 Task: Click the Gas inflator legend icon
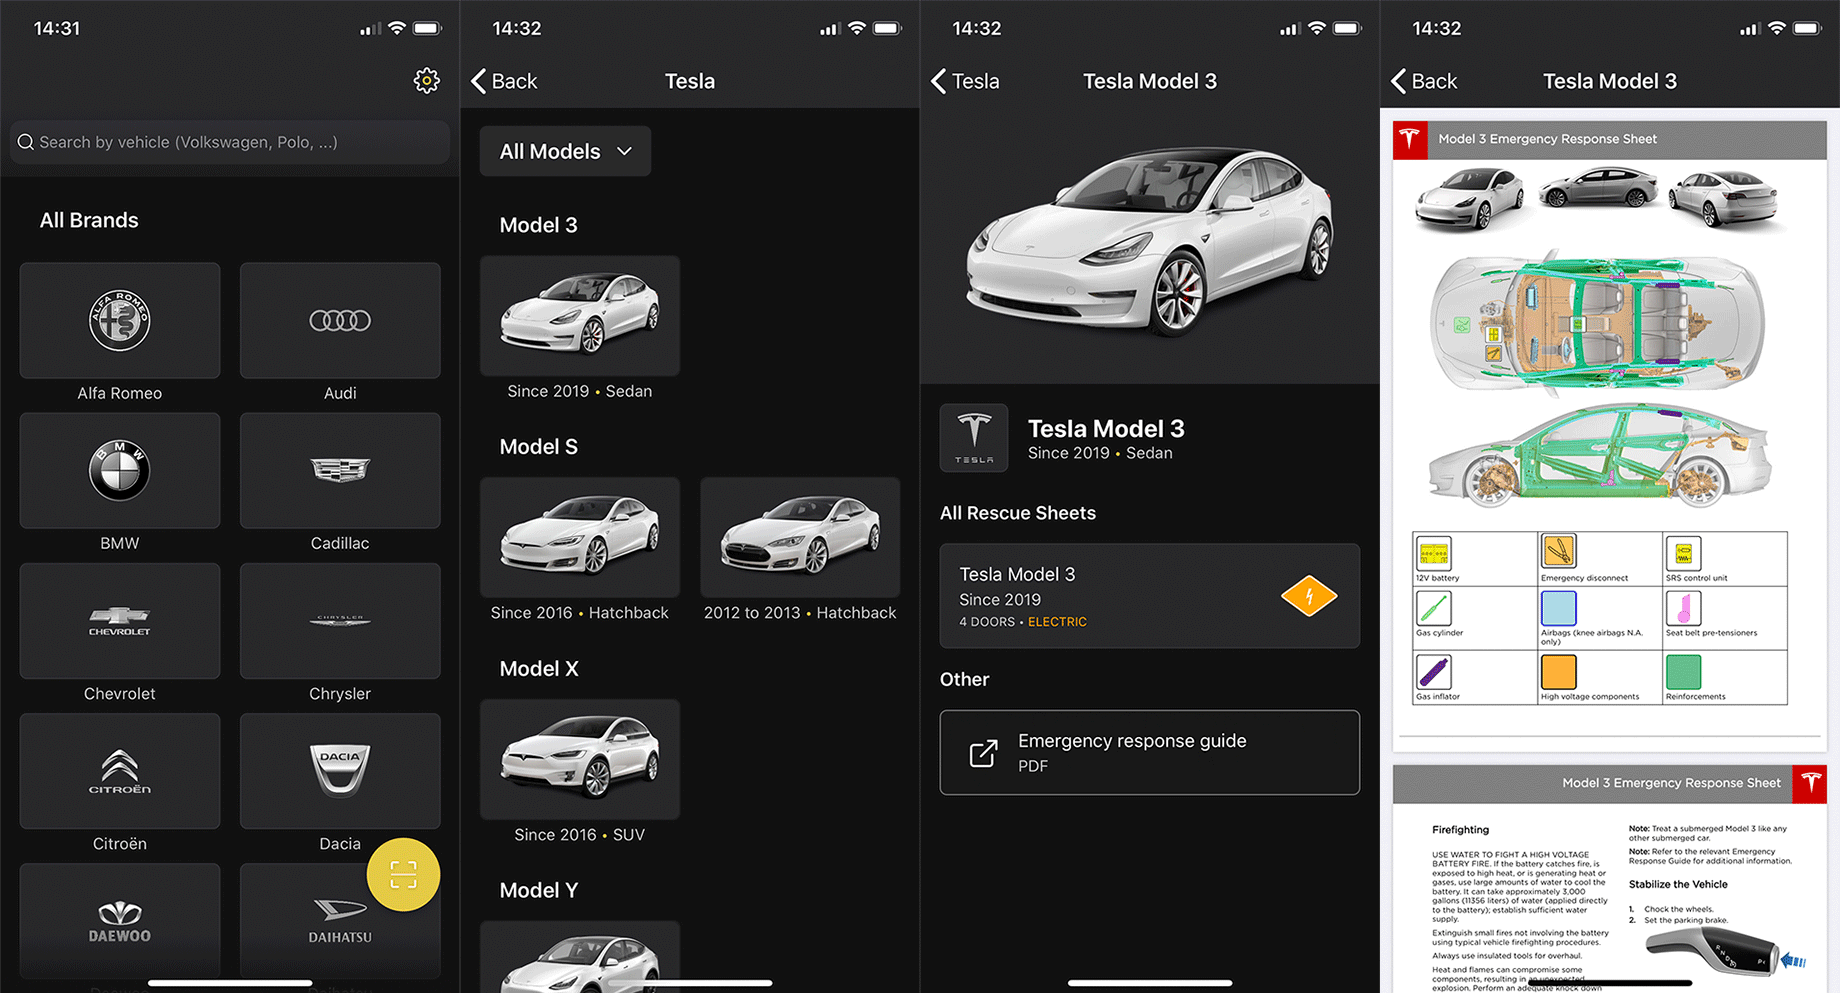tap(1433, 672)
